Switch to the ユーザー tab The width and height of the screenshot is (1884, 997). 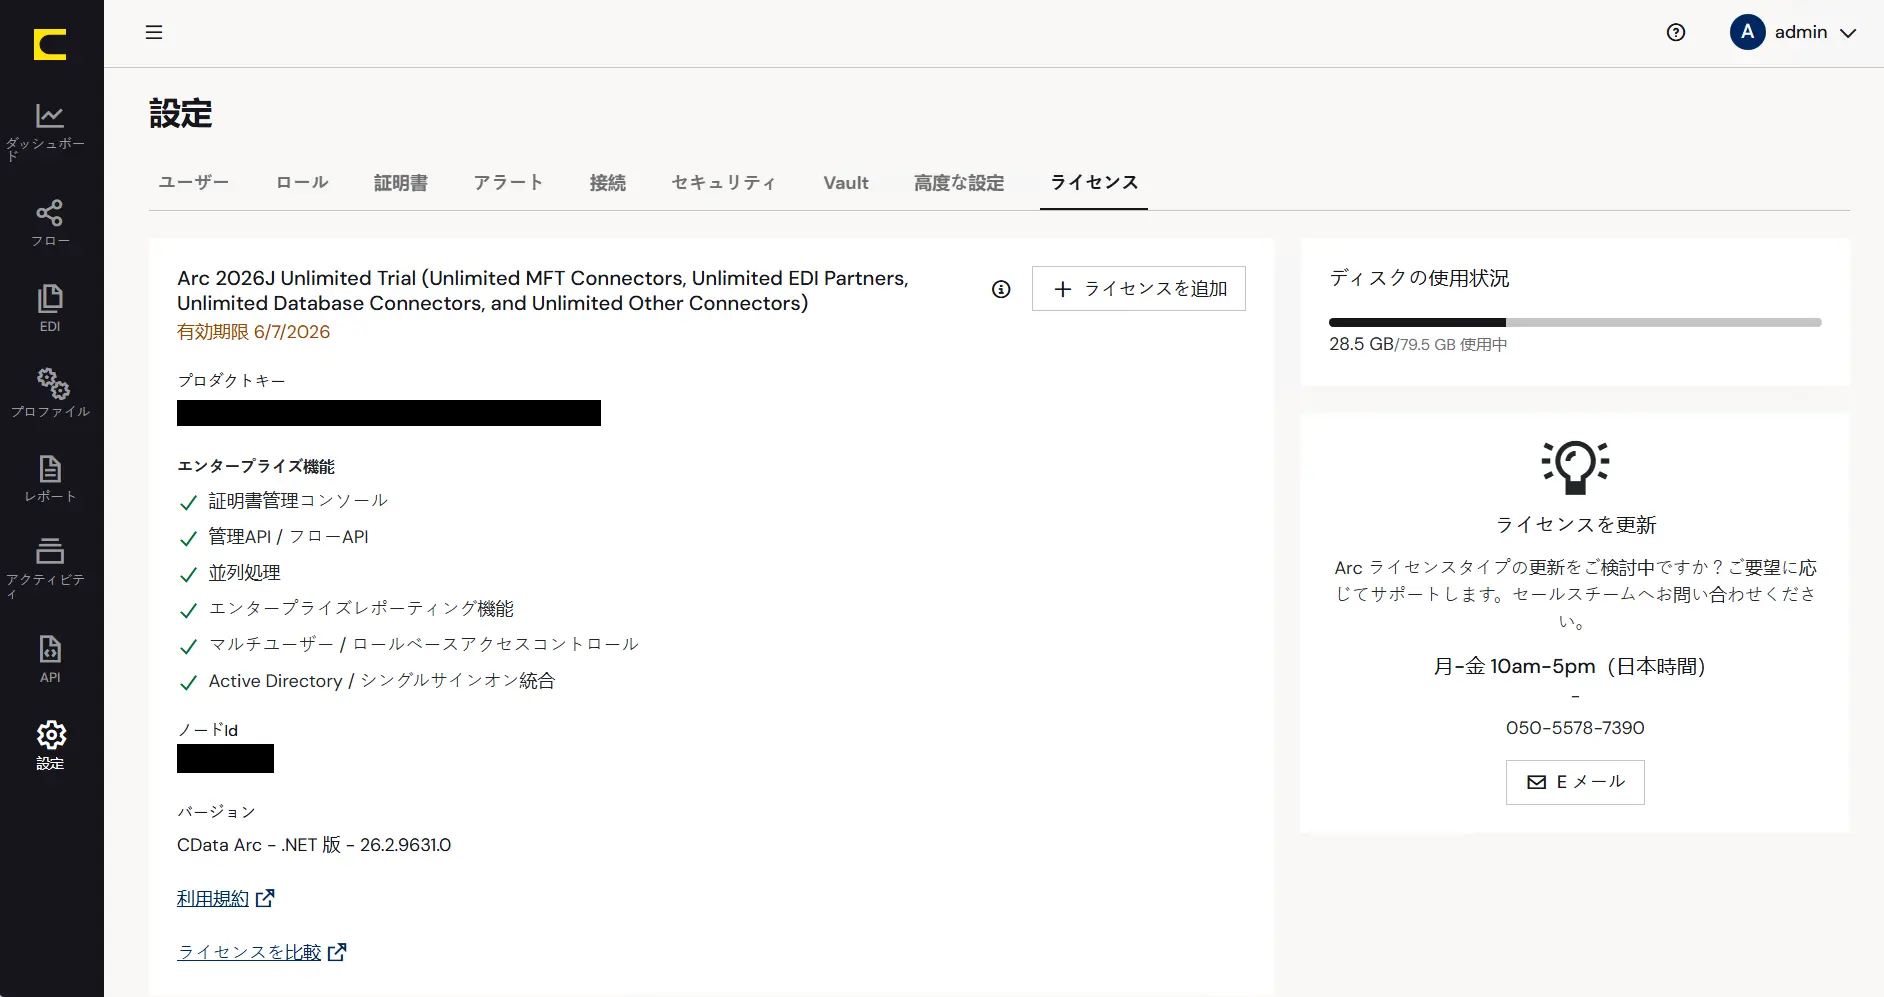[194, 182]
